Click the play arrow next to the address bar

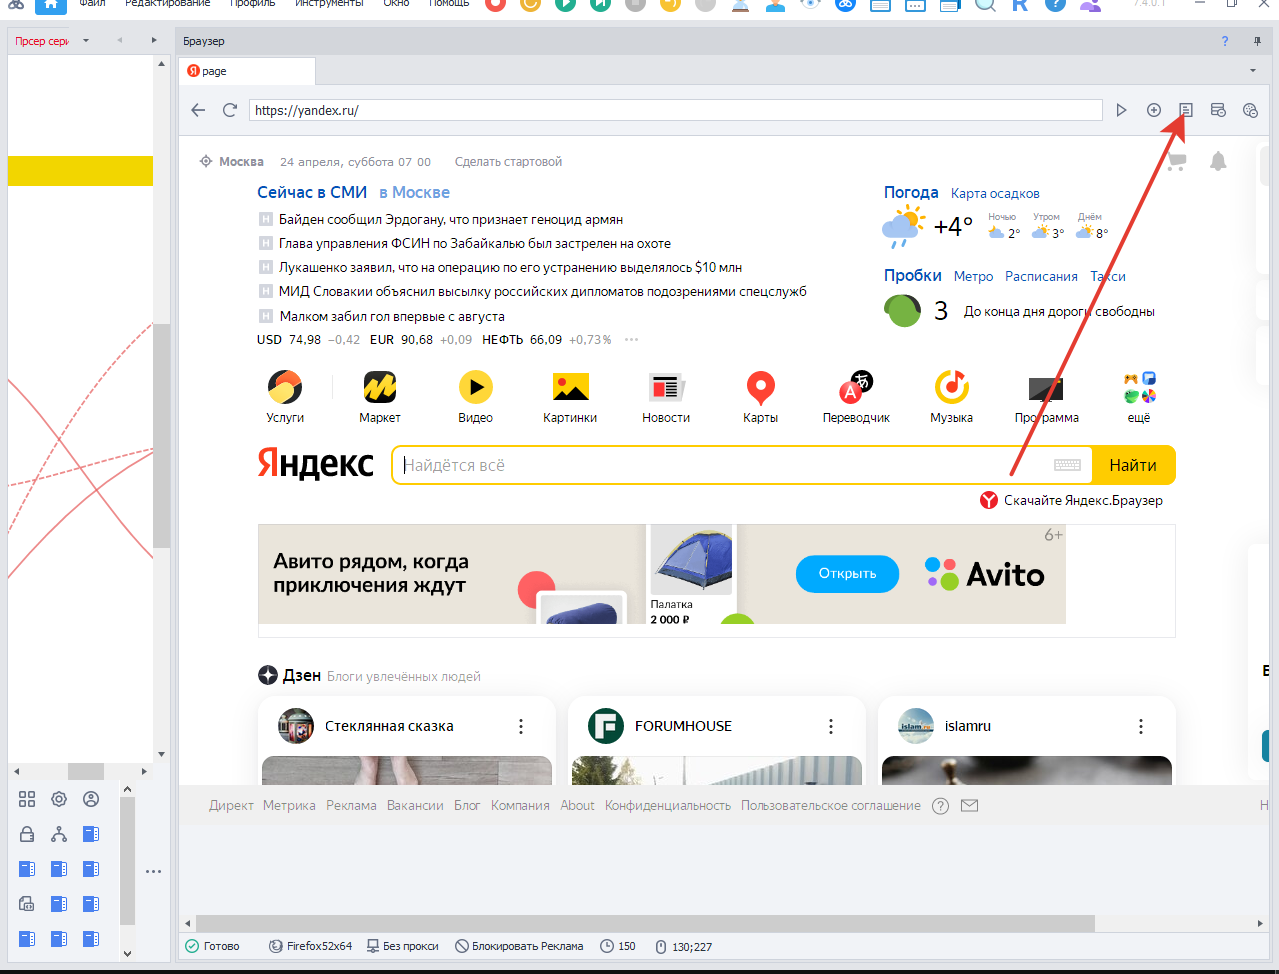click(1122, 110)
